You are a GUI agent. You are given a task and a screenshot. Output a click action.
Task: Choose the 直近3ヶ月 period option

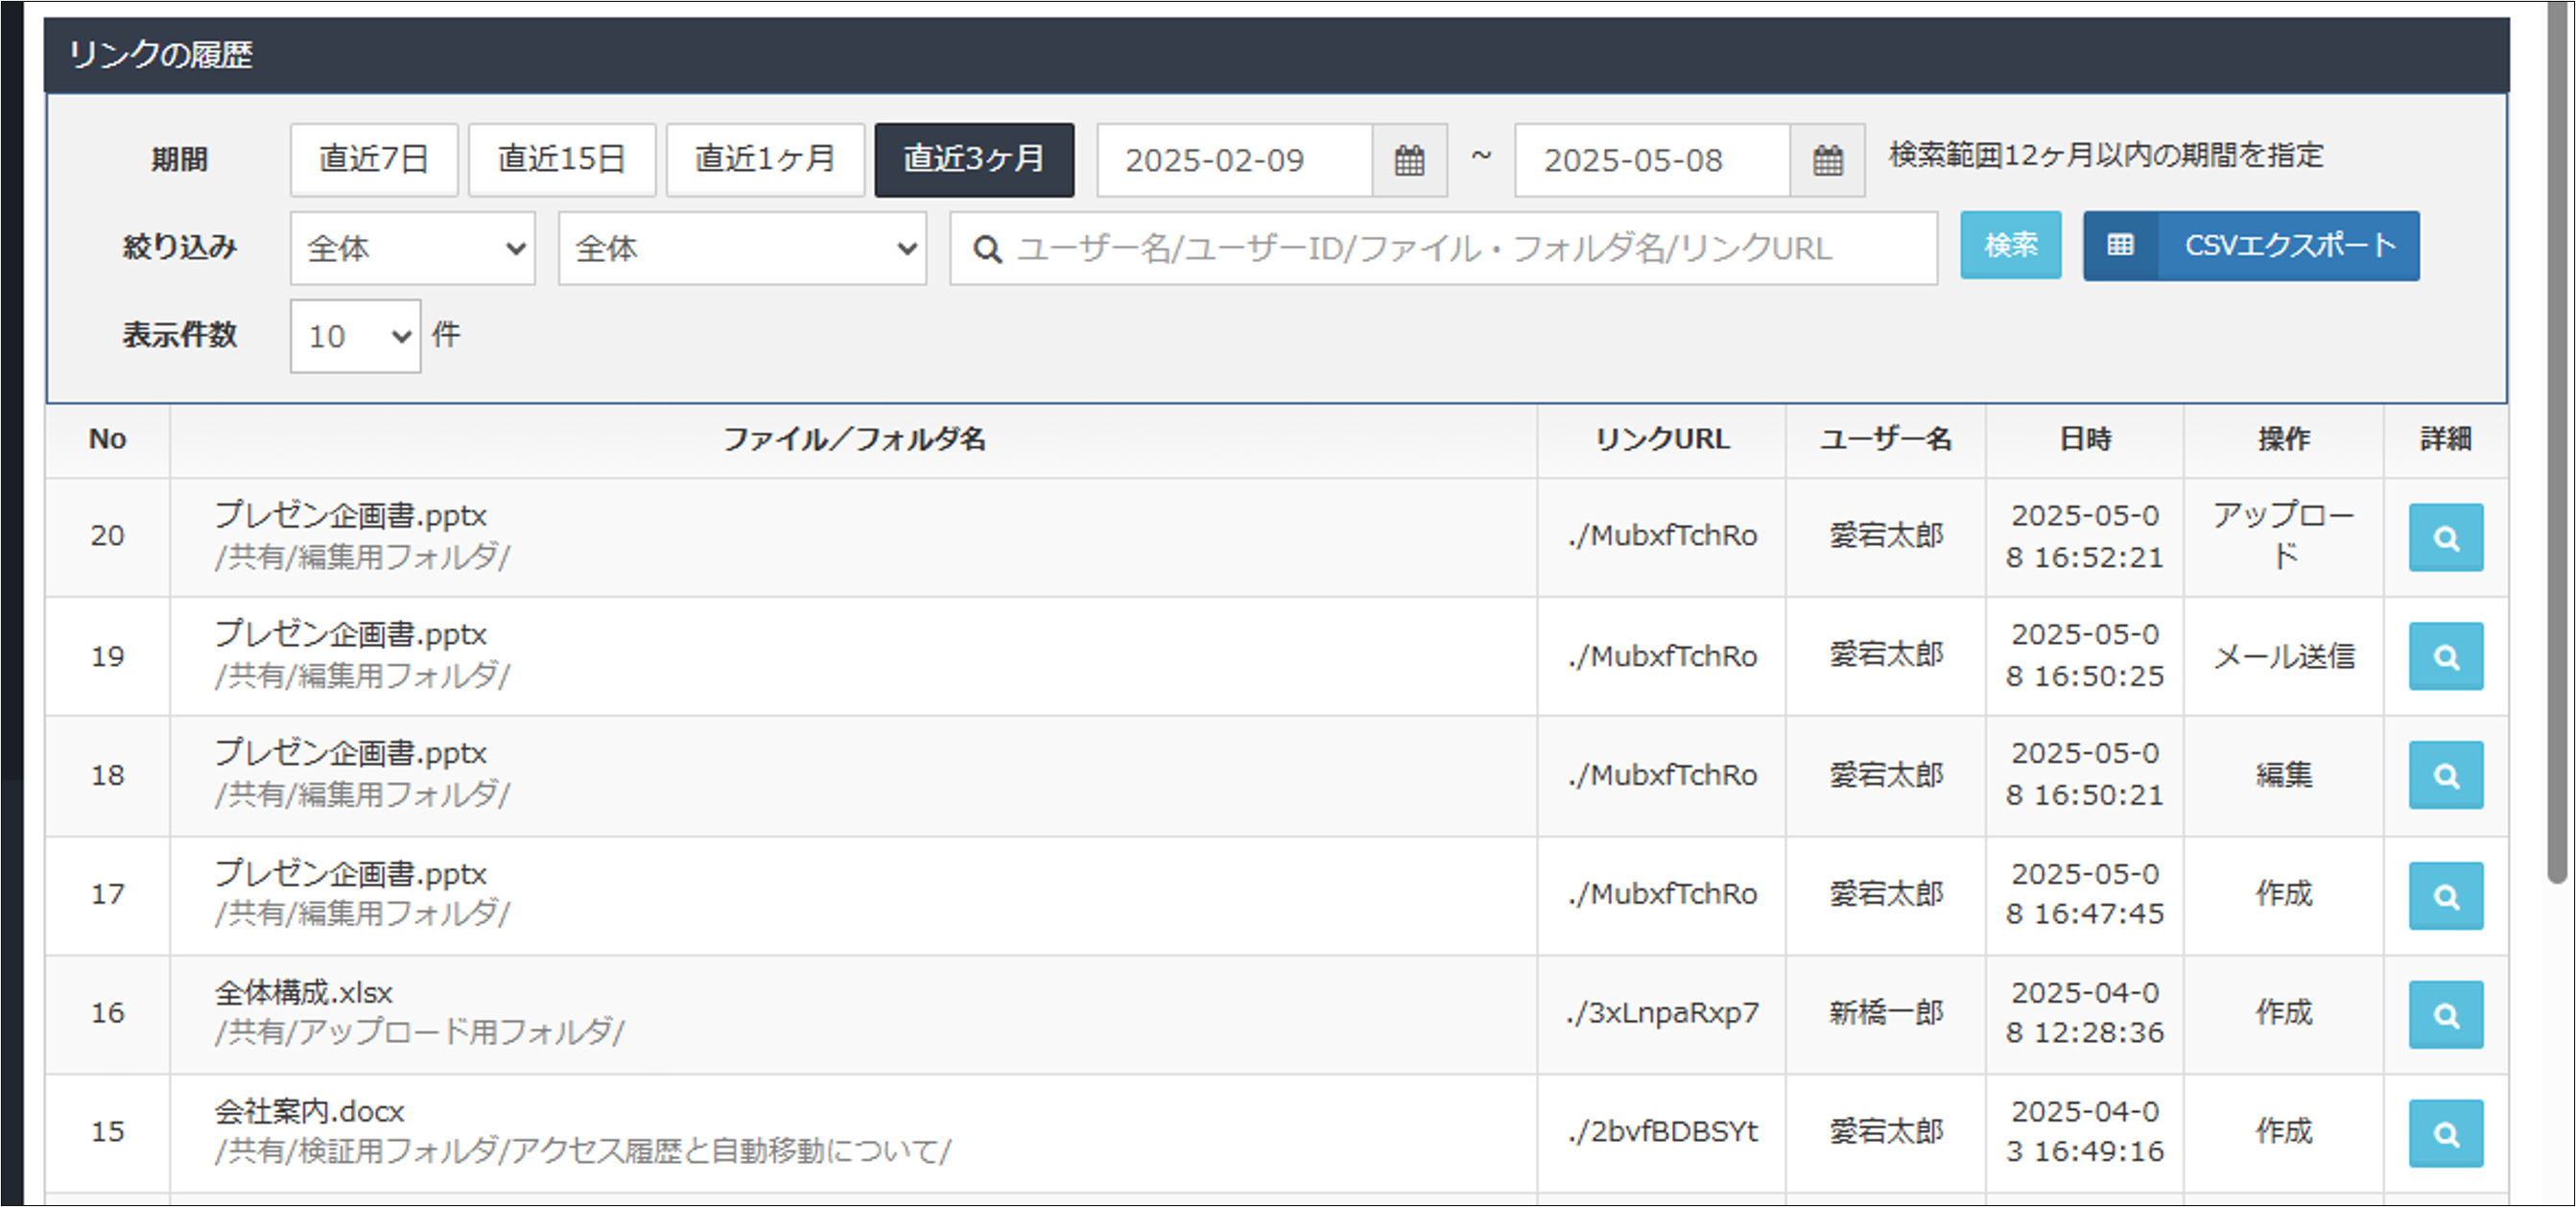pyautogui.click(x=973, y=160)
